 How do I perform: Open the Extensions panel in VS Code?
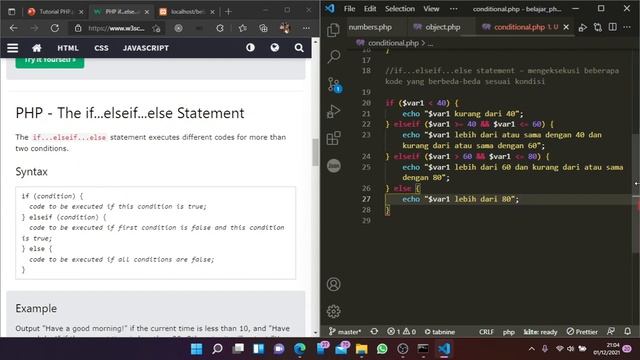pos(333,138)
